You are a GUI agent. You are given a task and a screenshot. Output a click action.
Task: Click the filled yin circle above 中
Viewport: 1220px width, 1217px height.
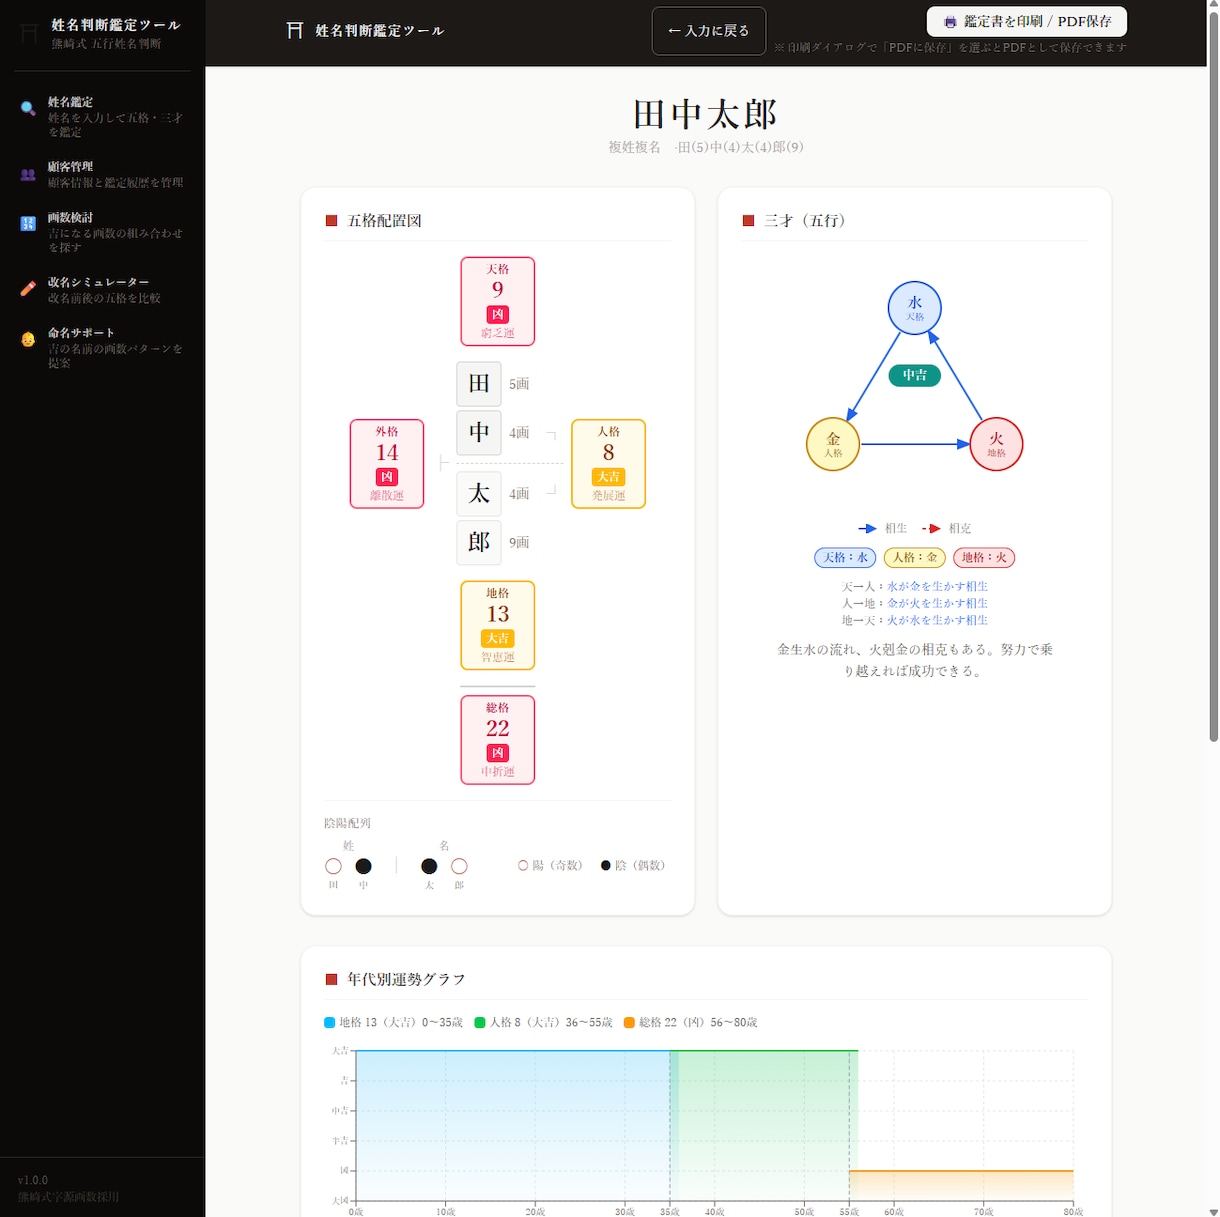(x=364, y=866)
